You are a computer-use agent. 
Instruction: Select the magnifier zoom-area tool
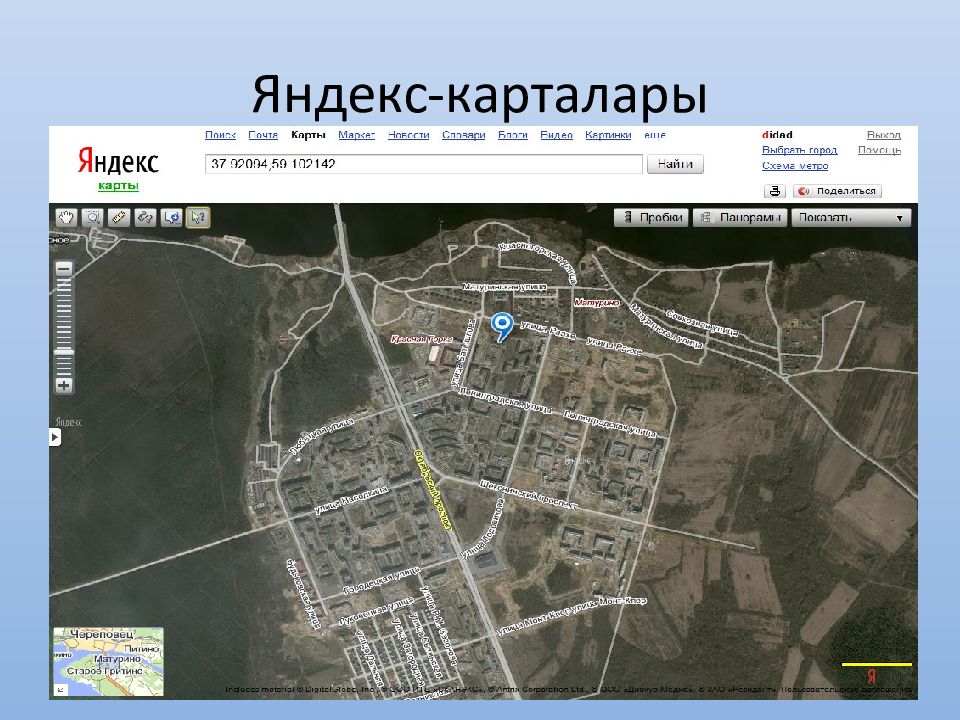pos(92,217)
